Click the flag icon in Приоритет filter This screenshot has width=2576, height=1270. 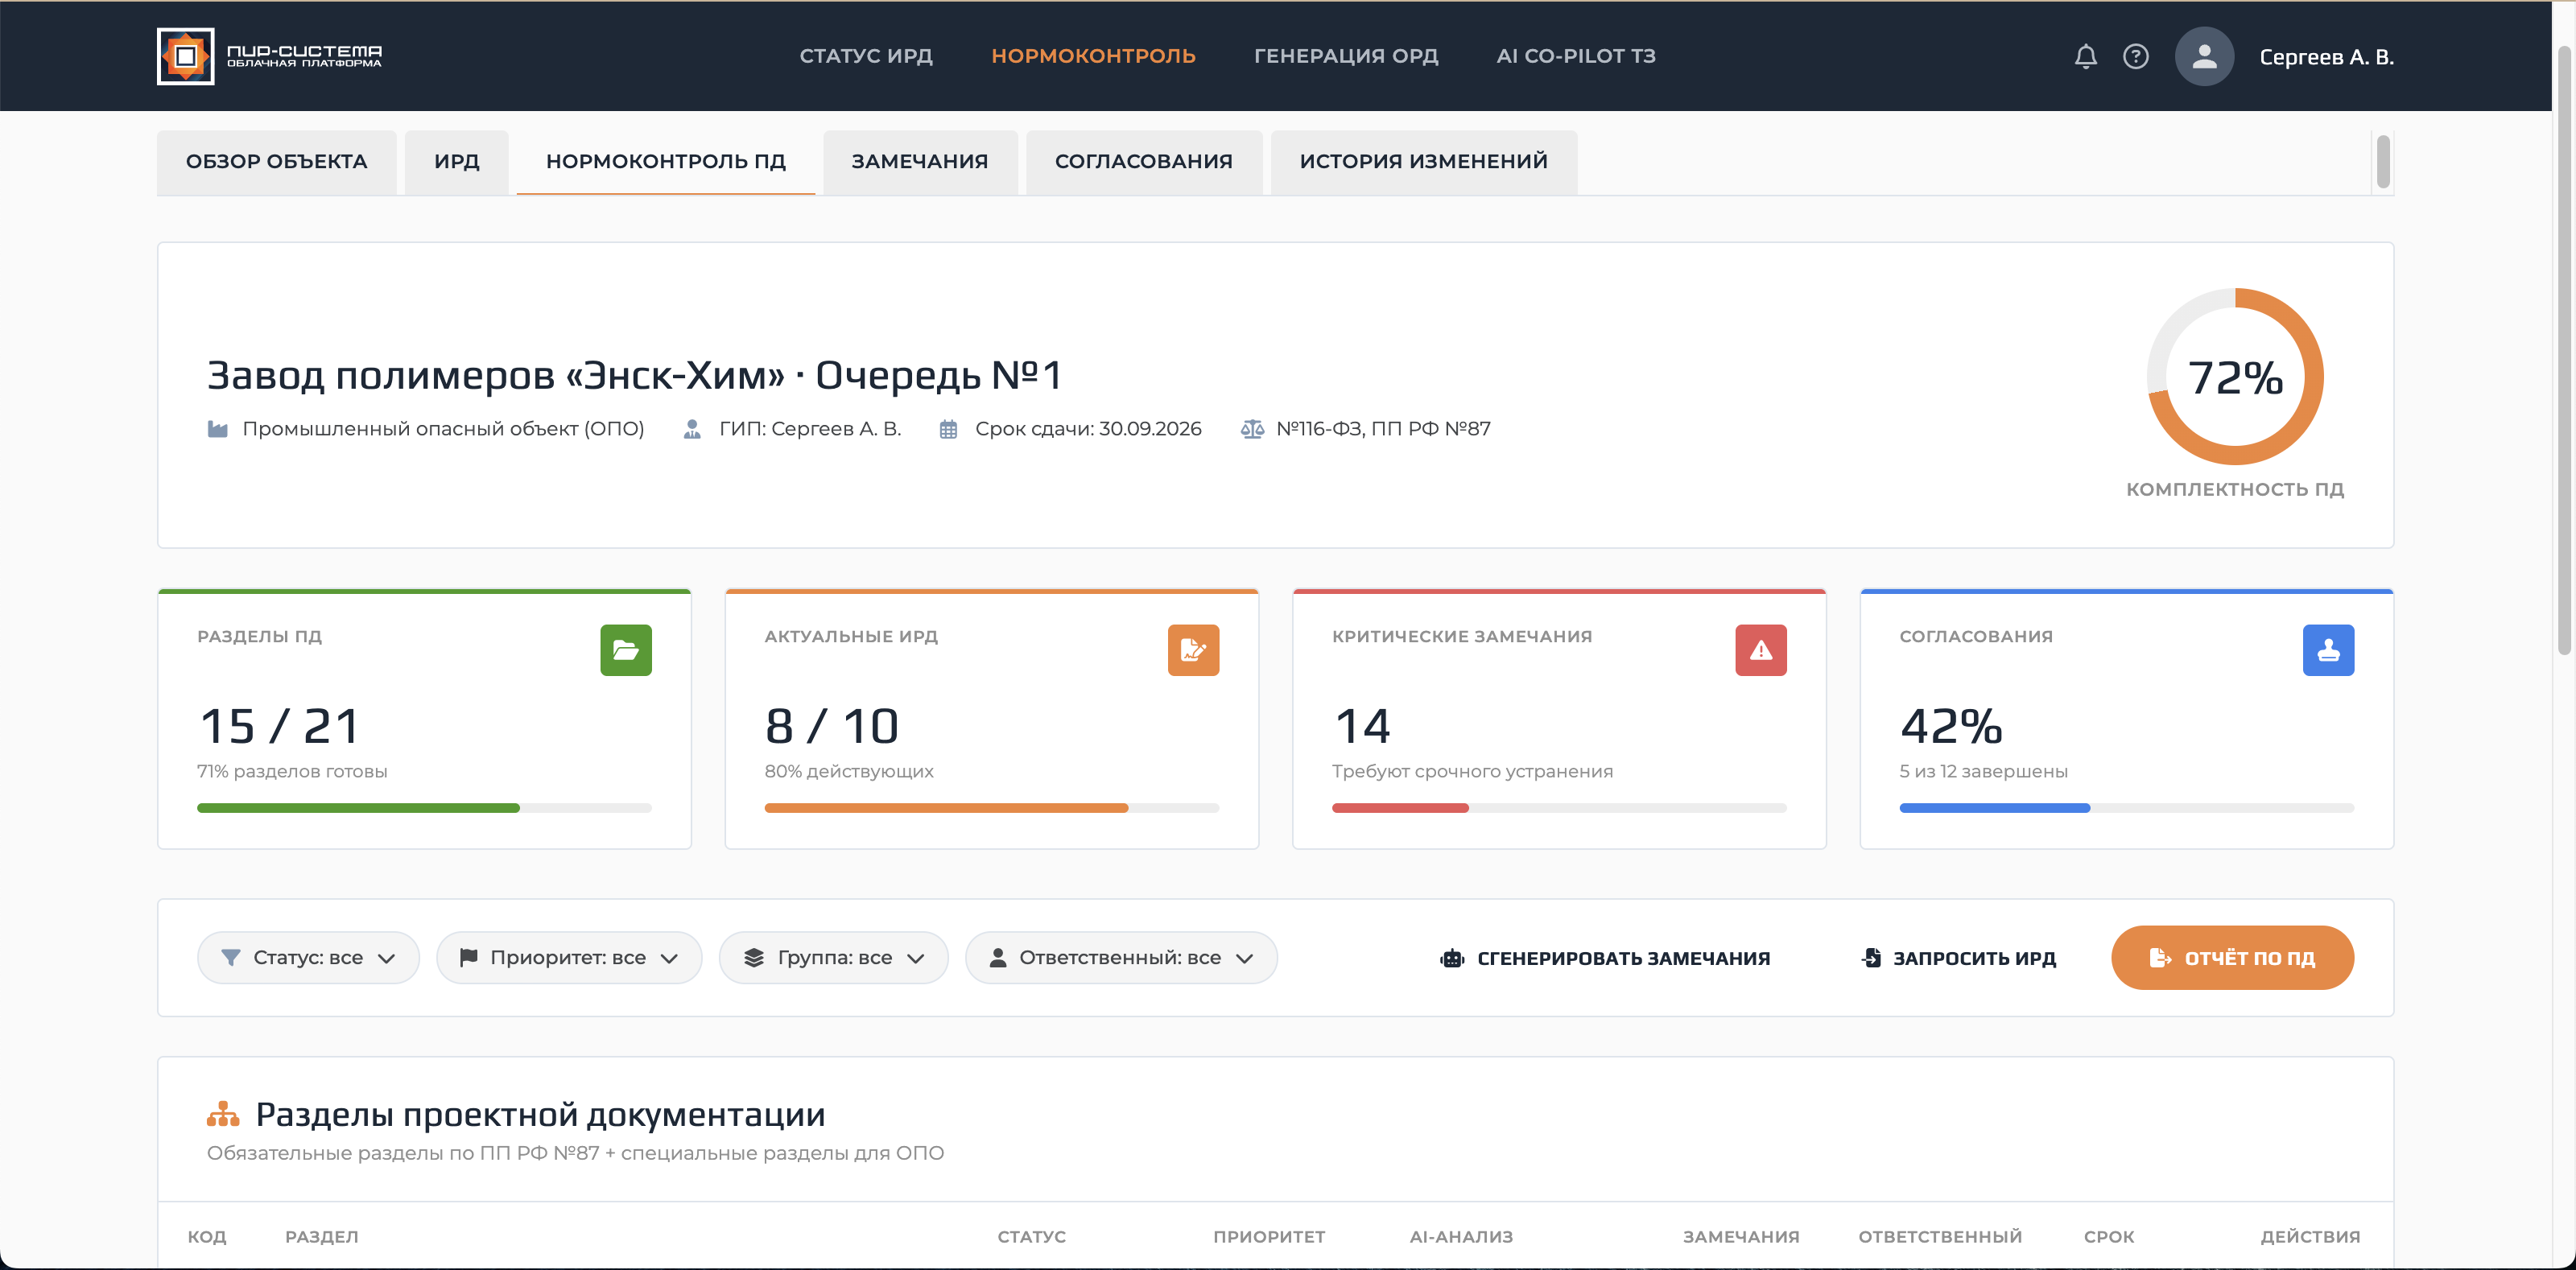[468, 958]
